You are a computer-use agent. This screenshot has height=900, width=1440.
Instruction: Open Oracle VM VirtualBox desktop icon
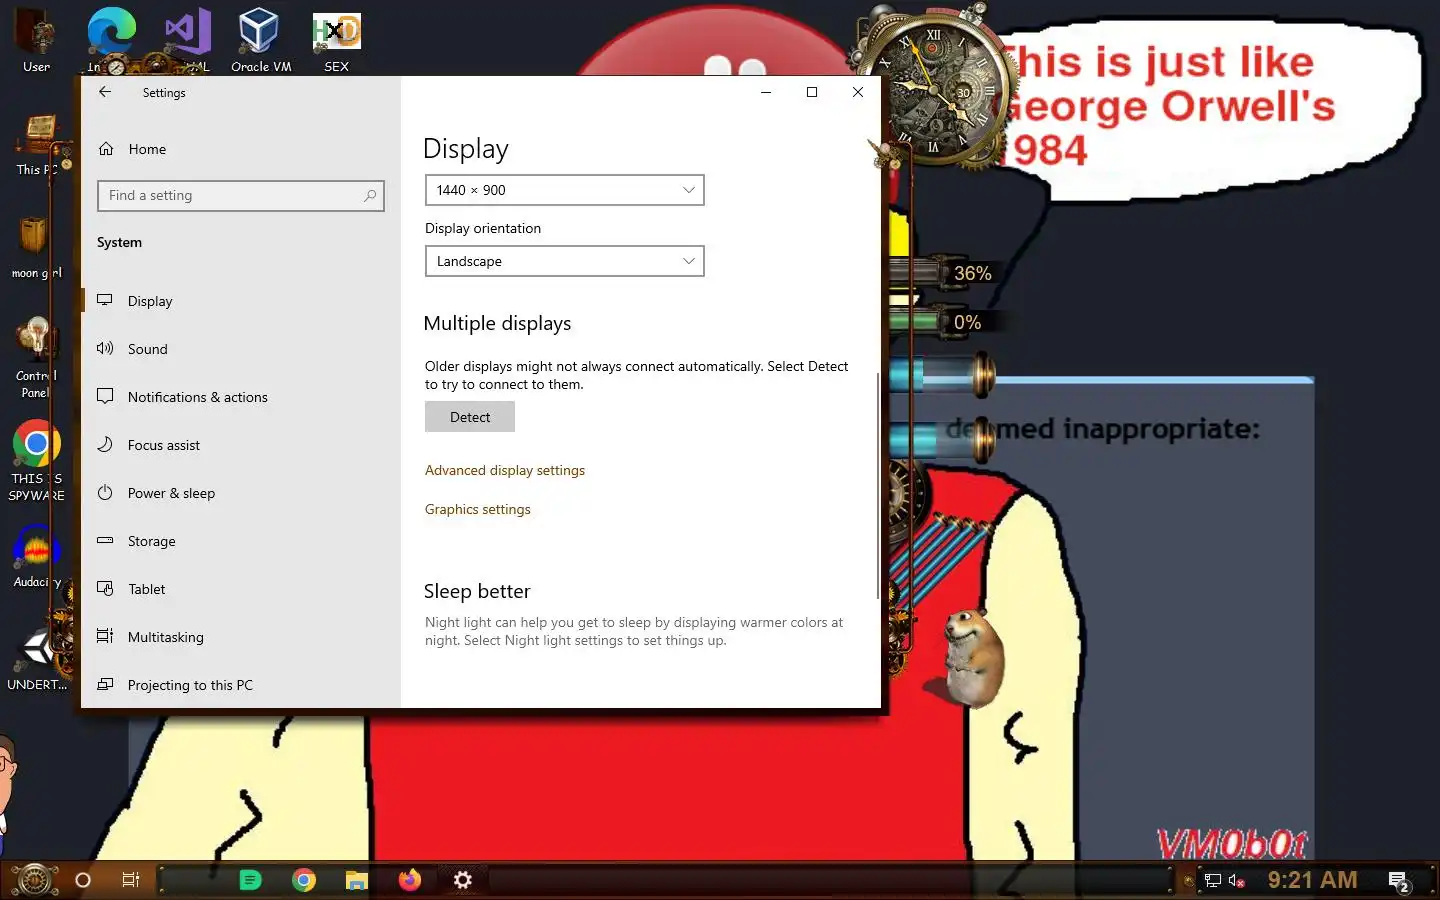260,40
